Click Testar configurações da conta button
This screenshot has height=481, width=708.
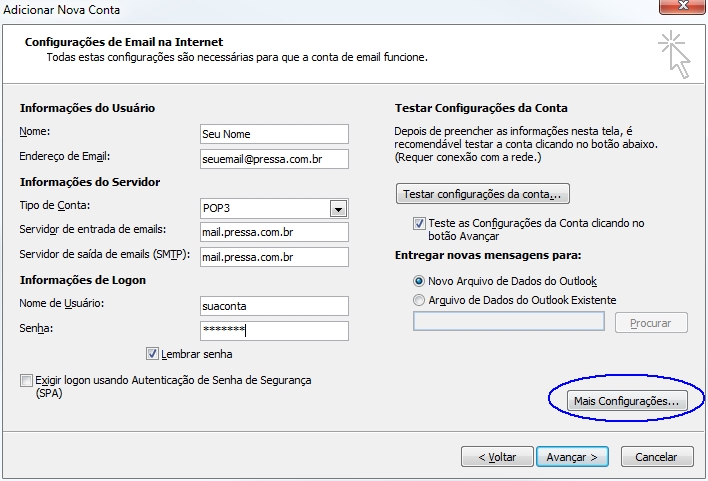(x=483, y=194)
